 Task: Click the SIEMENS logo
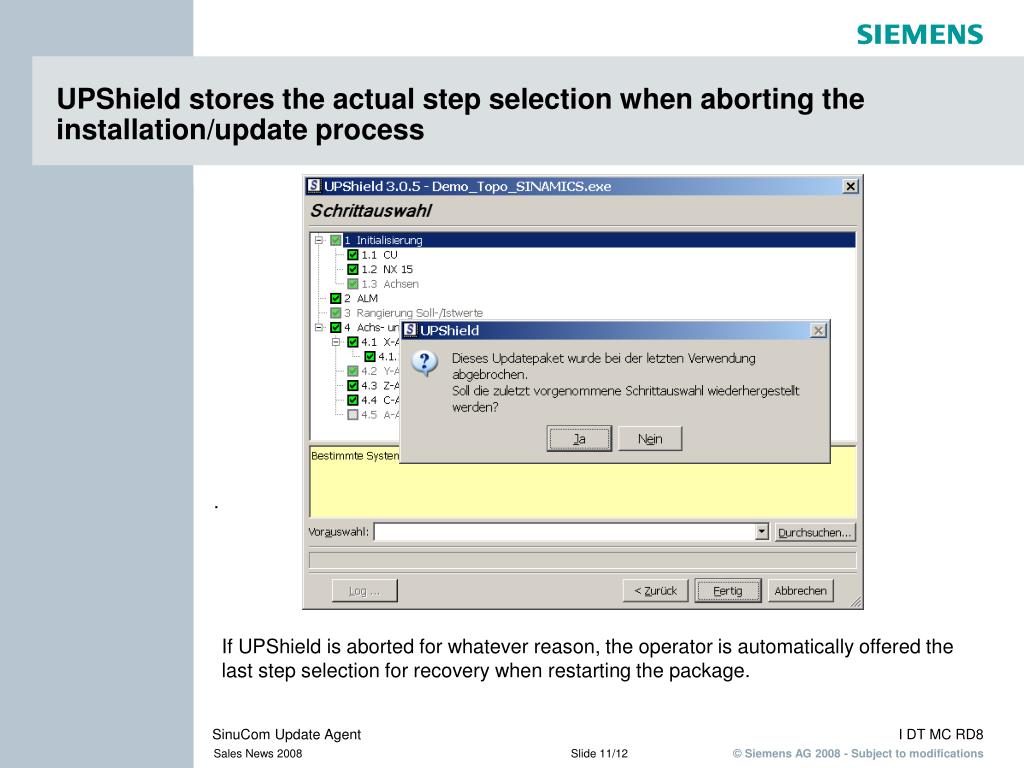920,35
